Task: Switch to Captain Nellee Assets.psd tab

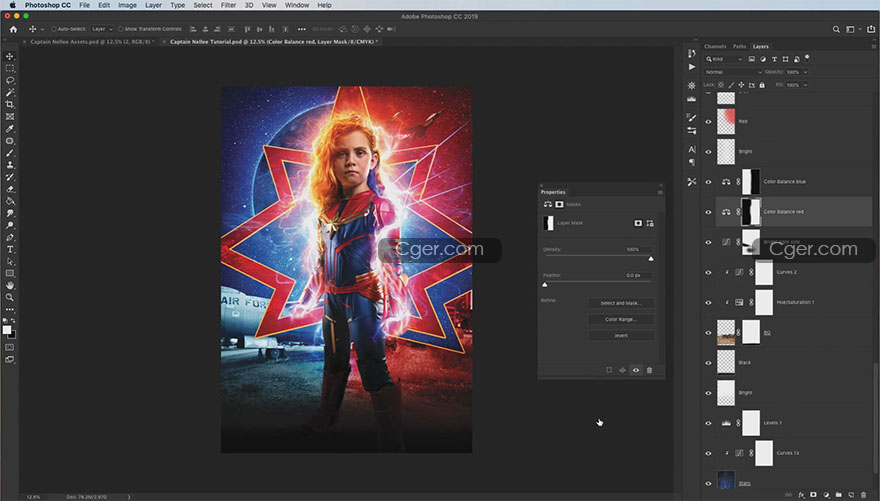Action: click(91, 42)
